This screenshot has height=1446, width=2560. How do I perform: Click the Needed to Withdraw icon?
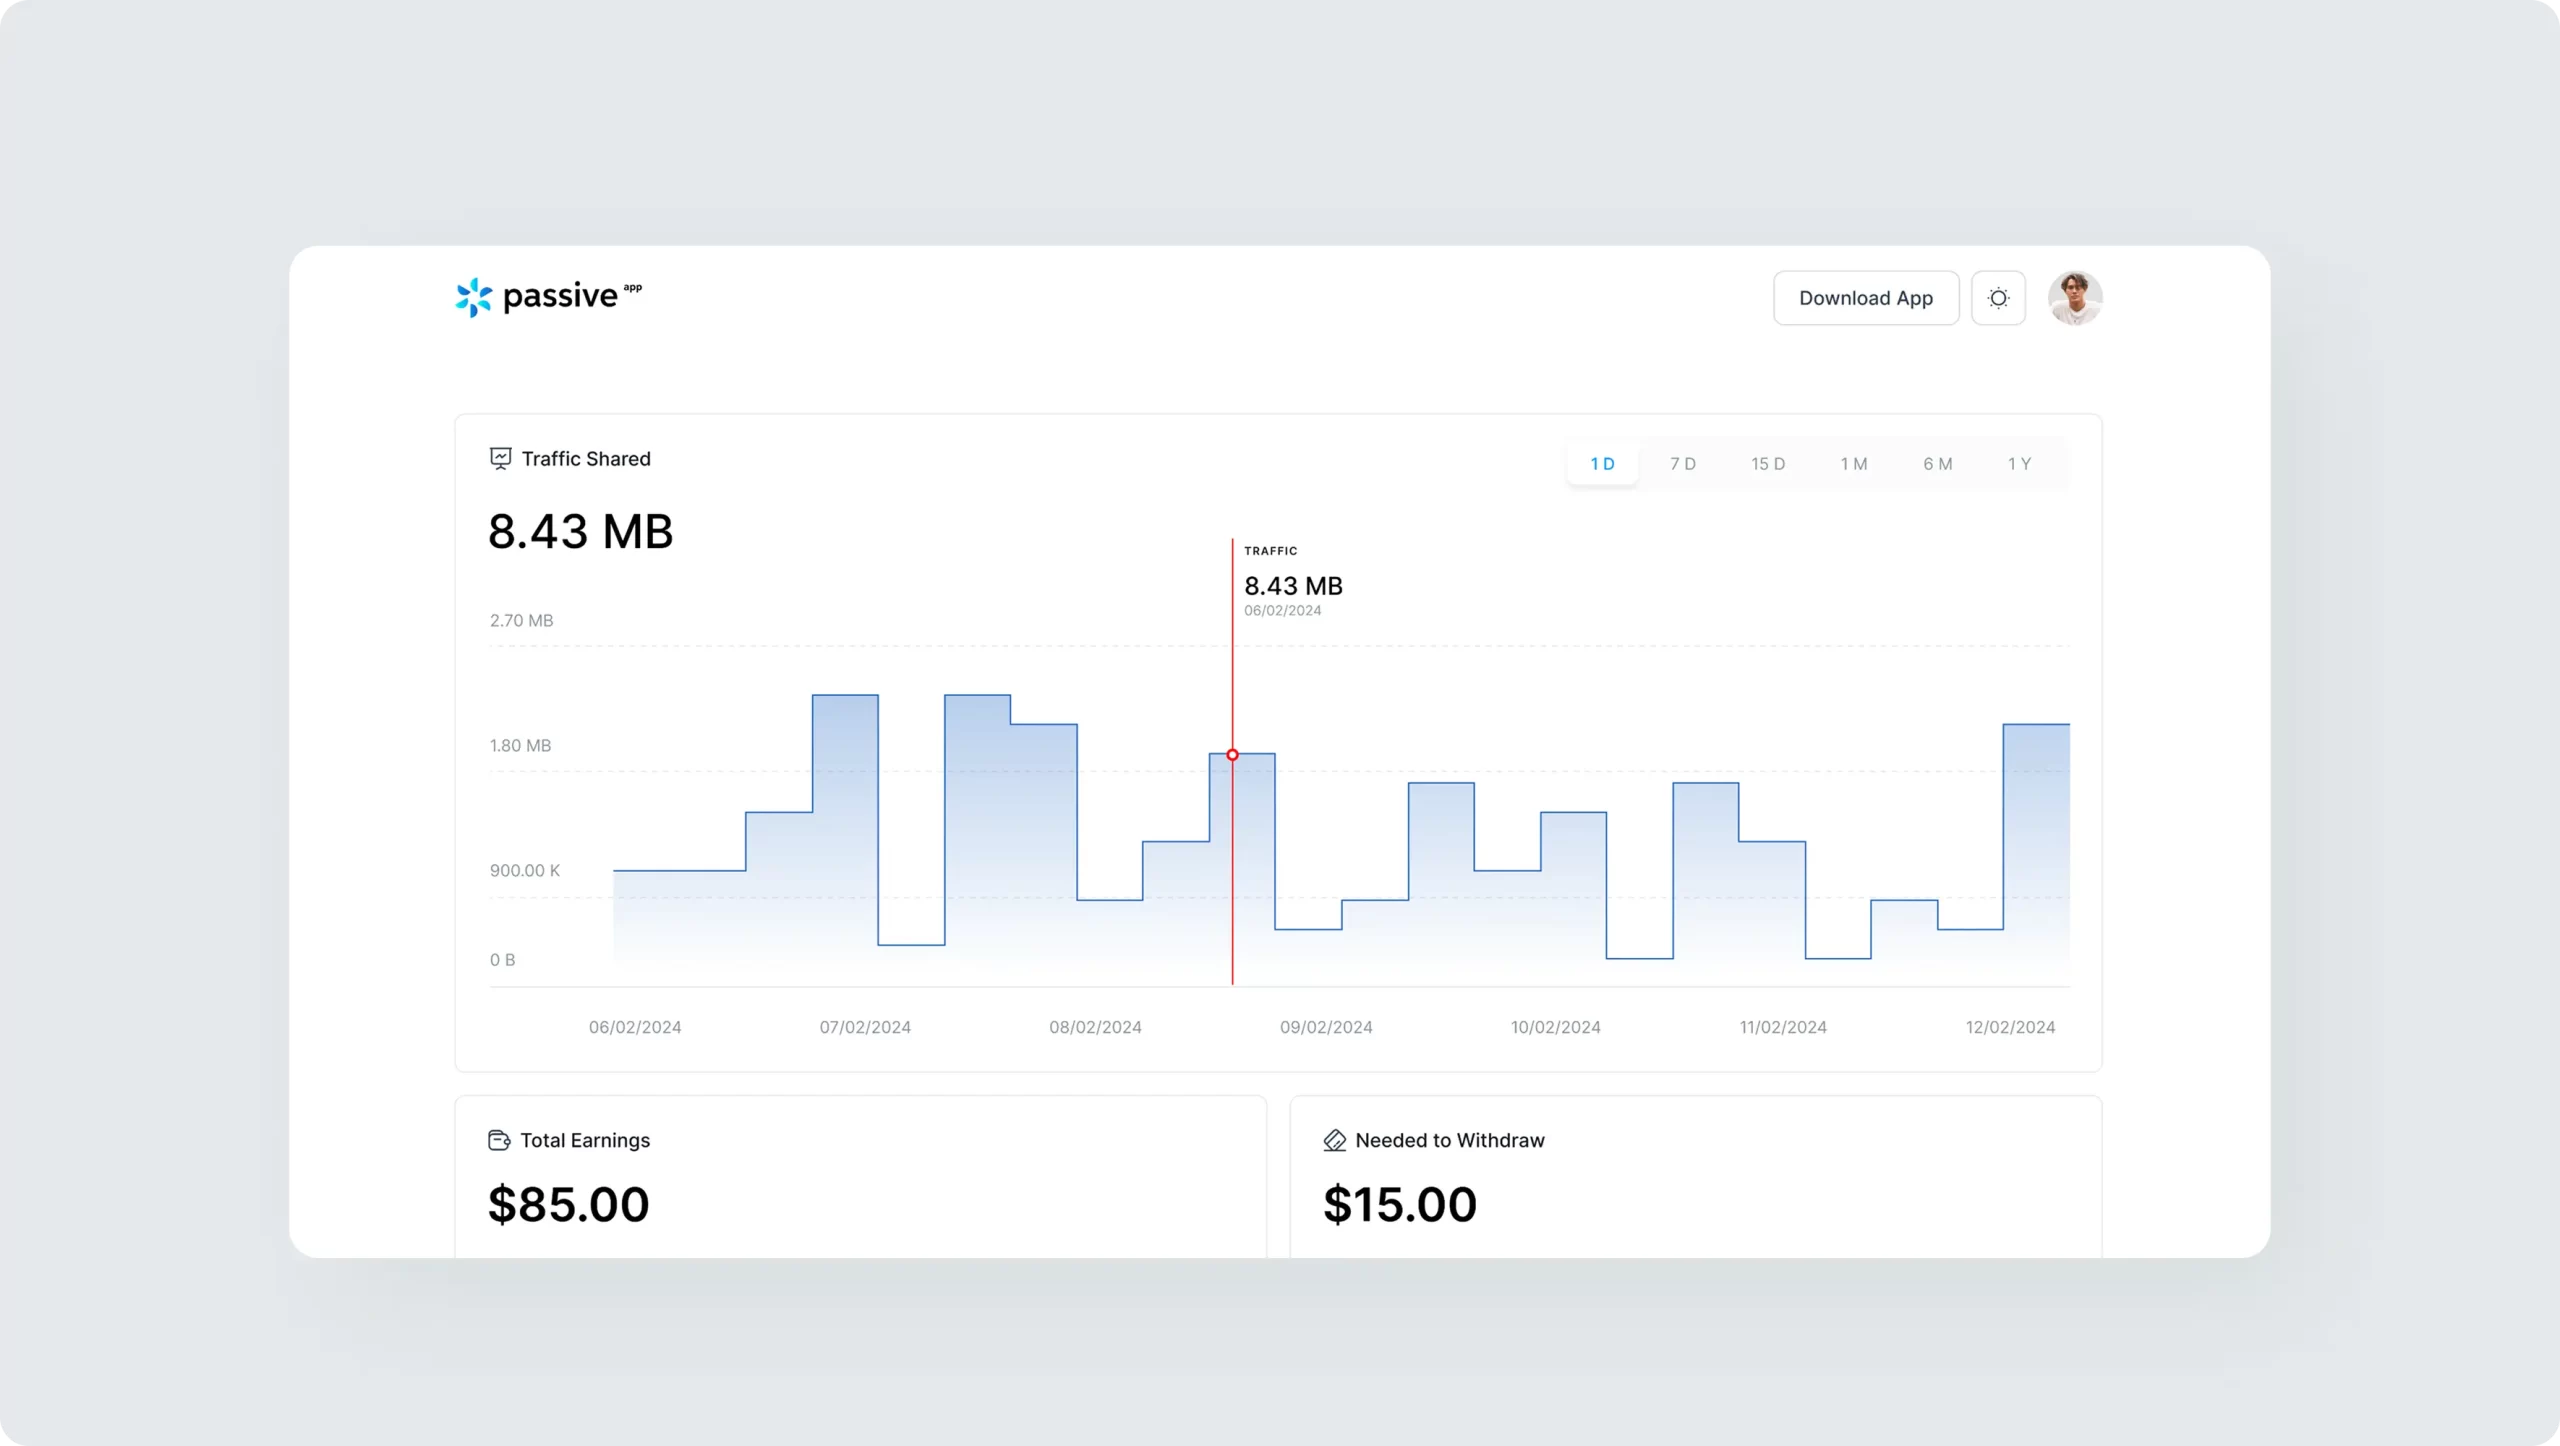tap(1334, 1140)
